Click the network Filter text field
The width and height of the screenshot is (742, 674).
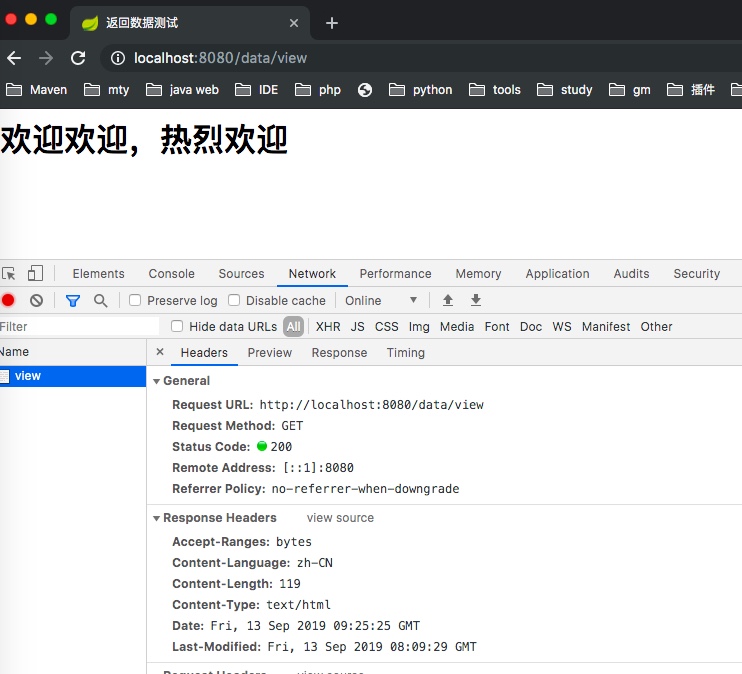click(80, 326)
